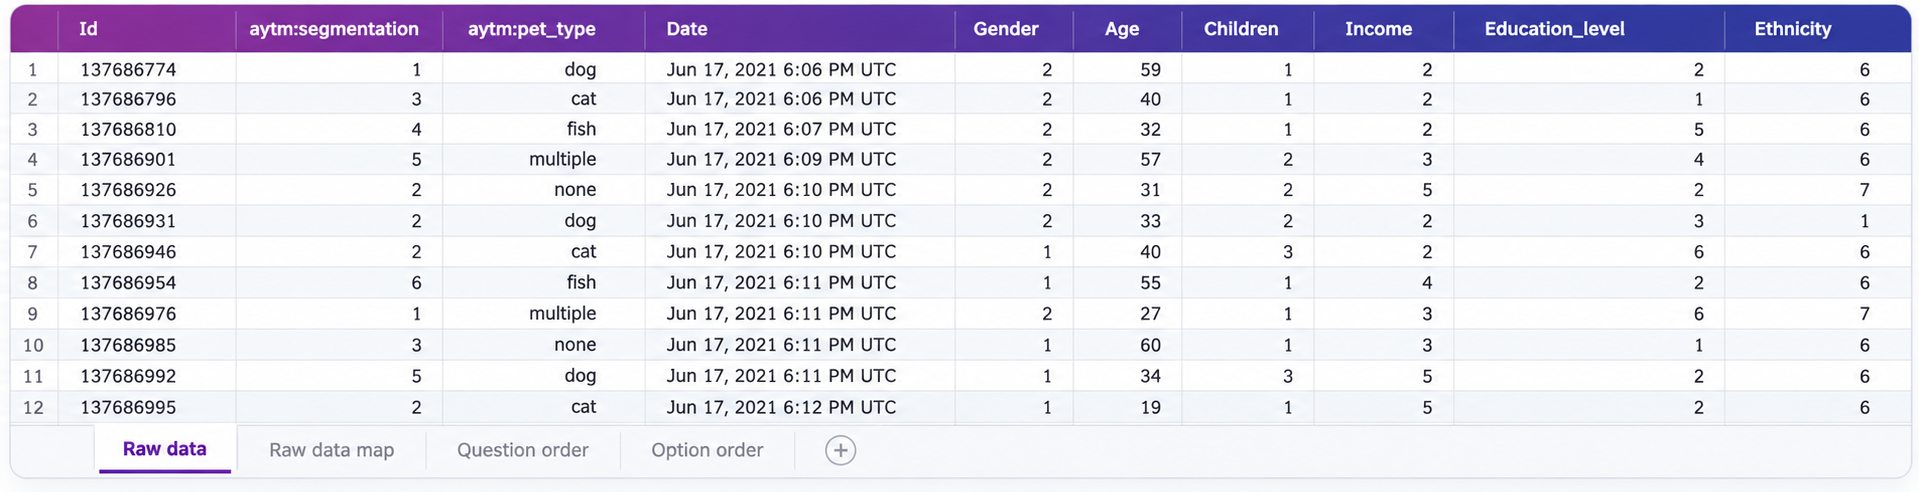Viewport: 1919px width, 492px height.
Task: Click Age value 55
Action: click(x=1150, y=283)
